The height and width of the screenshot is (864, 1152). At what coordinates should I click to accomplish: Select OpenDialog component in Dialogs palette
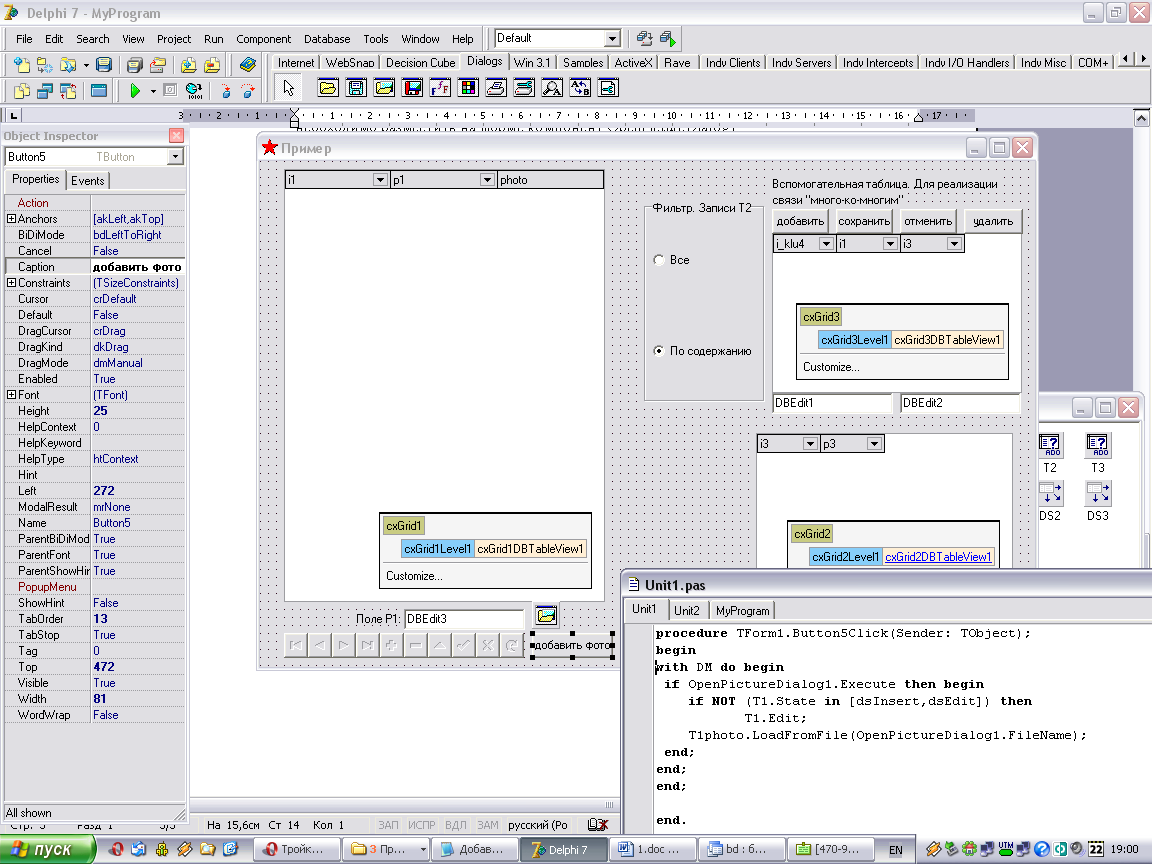coord(328,88)
